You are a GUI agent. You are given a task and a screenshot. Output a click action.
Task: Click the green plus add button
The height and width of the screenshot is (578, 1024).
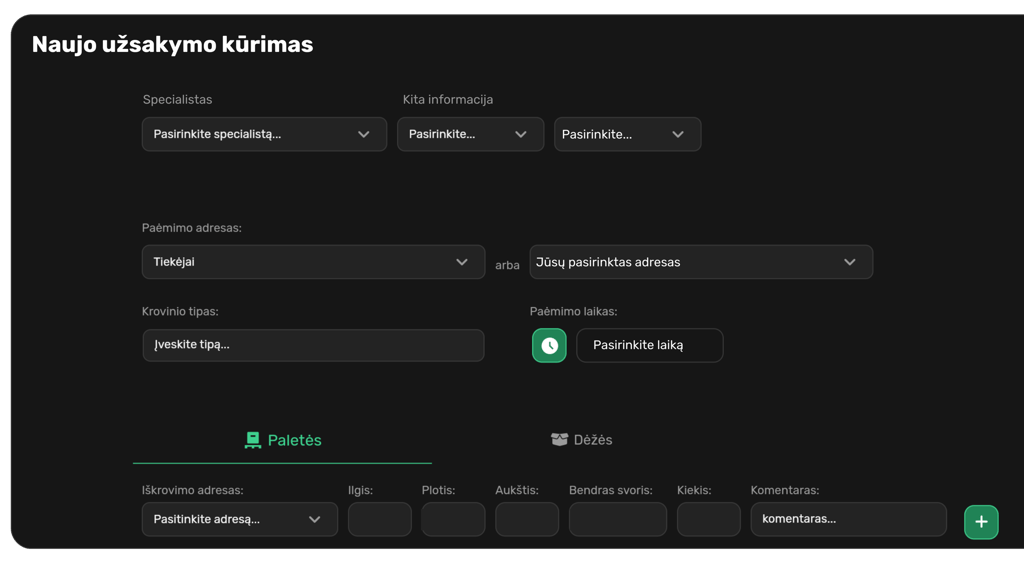coord(981,522)
